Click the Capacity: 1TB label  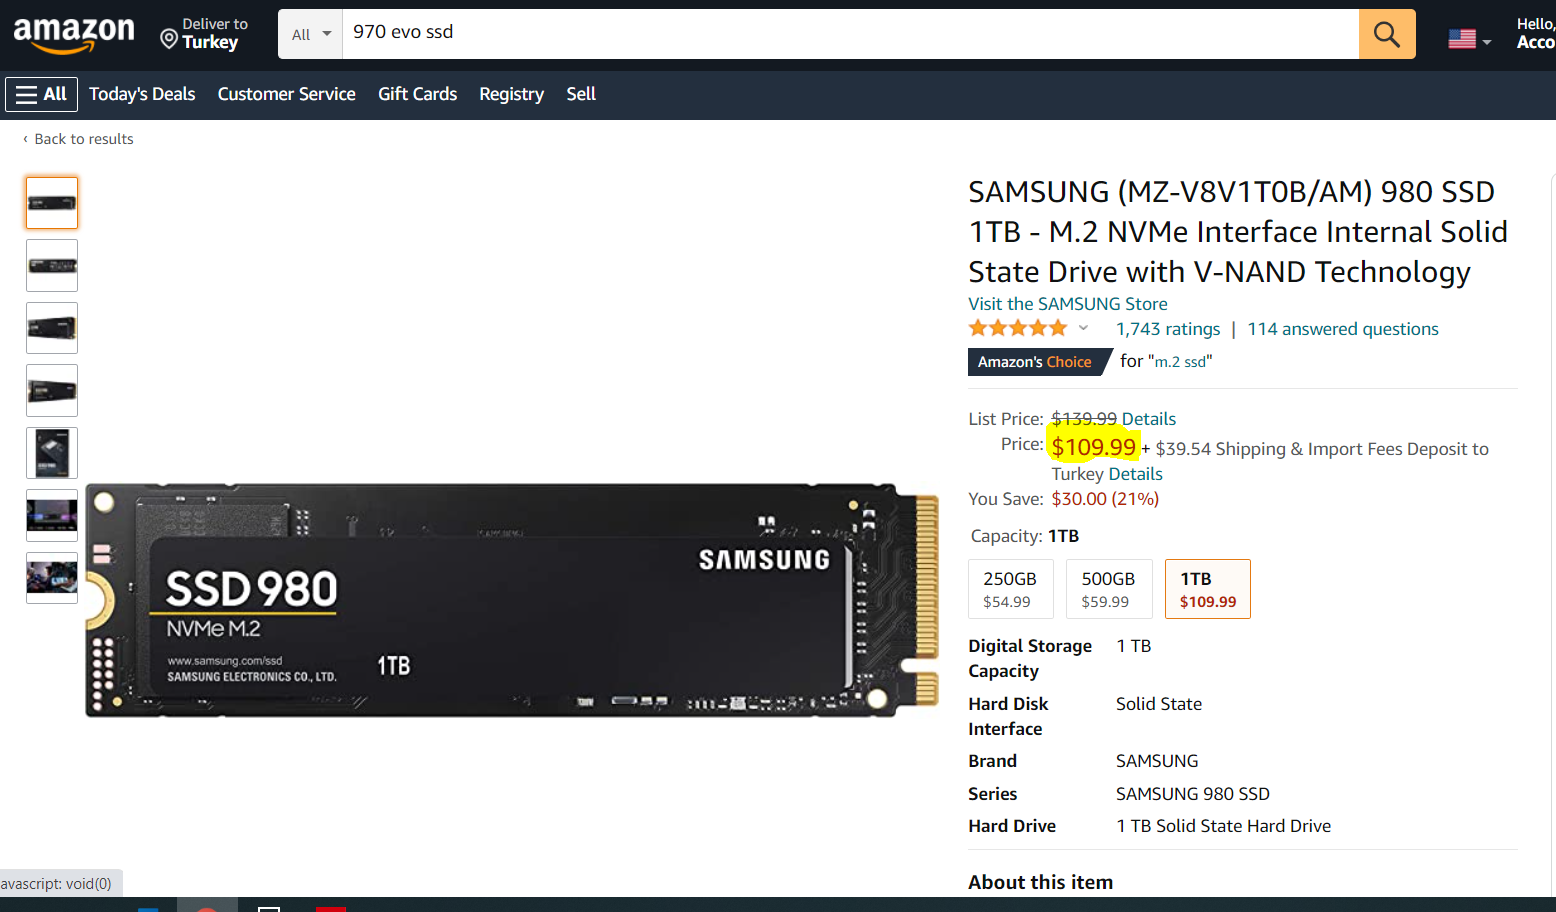point(1025,536)
